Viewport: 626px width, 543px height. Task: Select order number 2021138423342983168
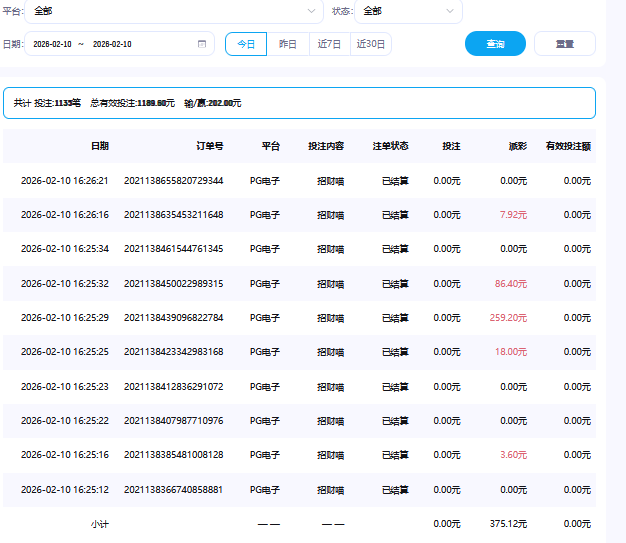click(x=174, y=352)
